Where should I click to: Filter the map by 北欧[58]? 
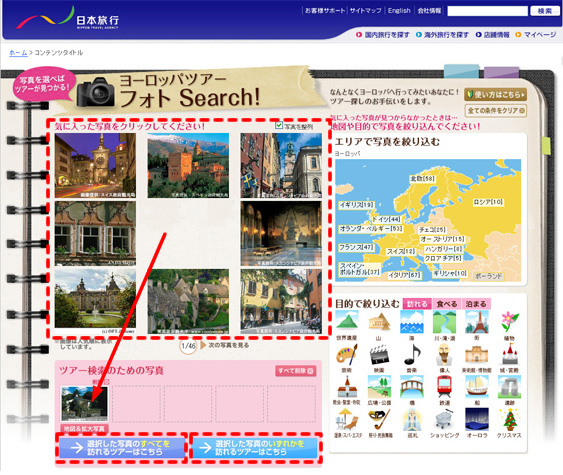(x=422, y=178)
